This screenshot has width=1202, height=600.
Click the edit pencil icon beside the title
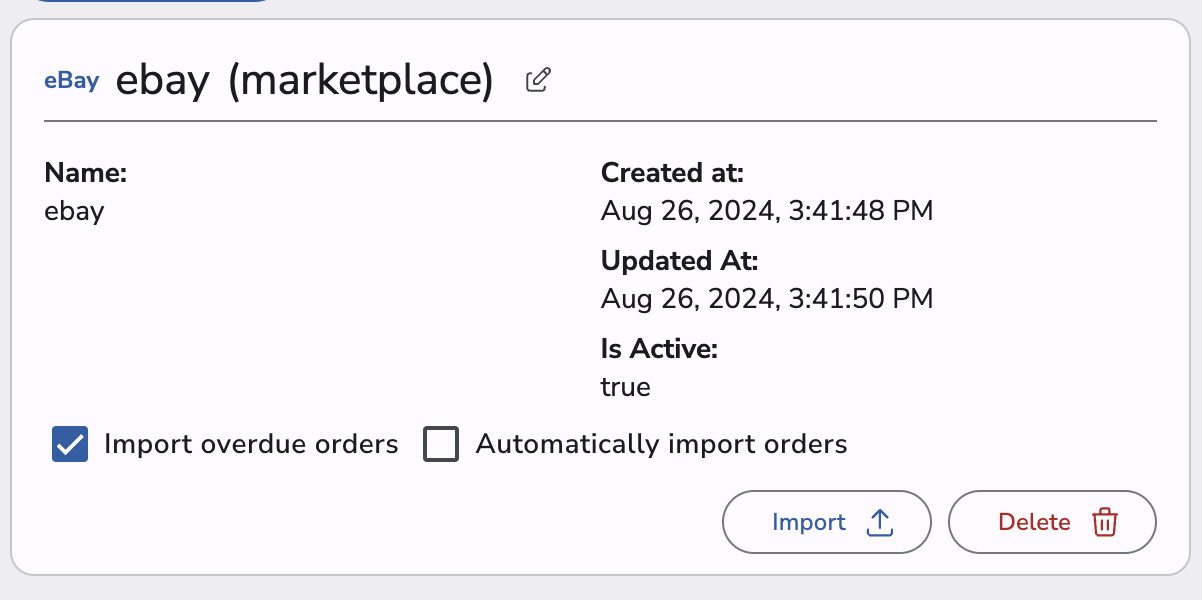(x=537, y=80)
